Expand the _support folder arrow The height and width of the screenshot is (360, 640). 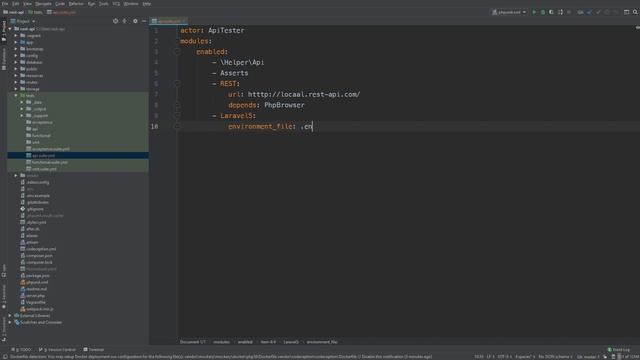click(22, 116)
